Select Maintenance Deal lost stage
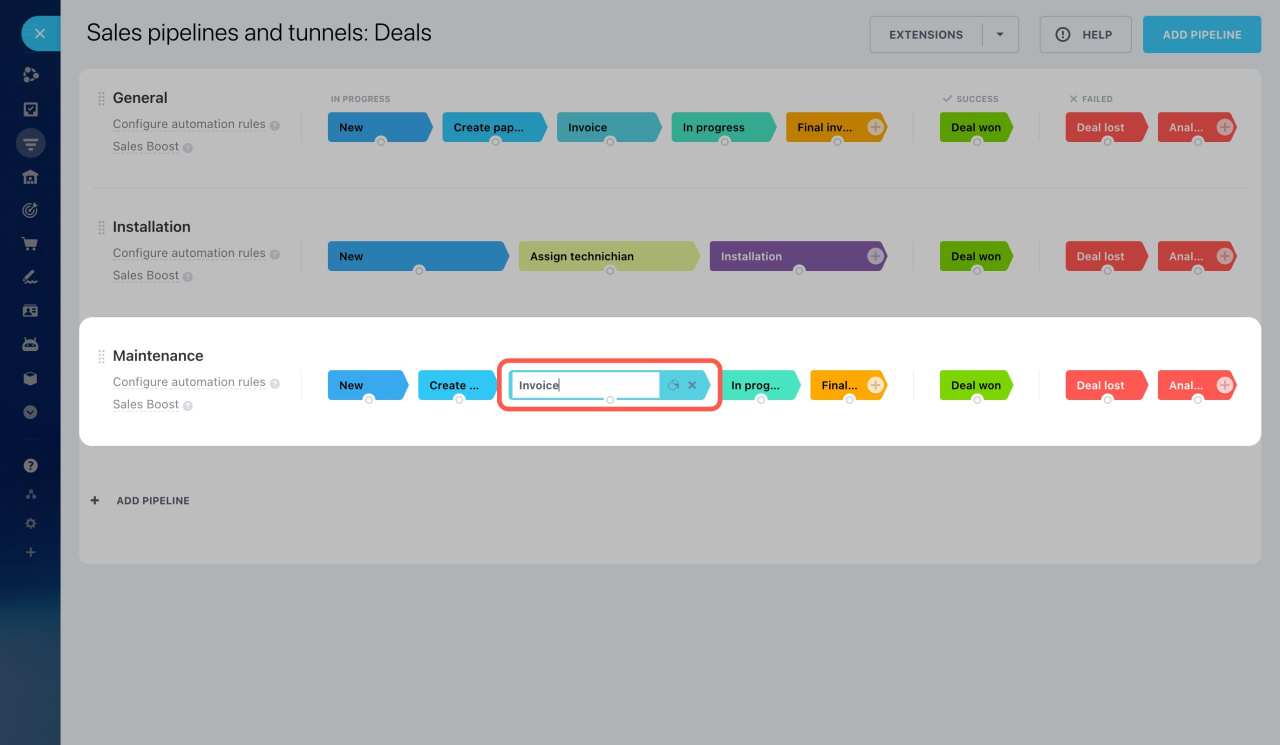 point(1106,385)
